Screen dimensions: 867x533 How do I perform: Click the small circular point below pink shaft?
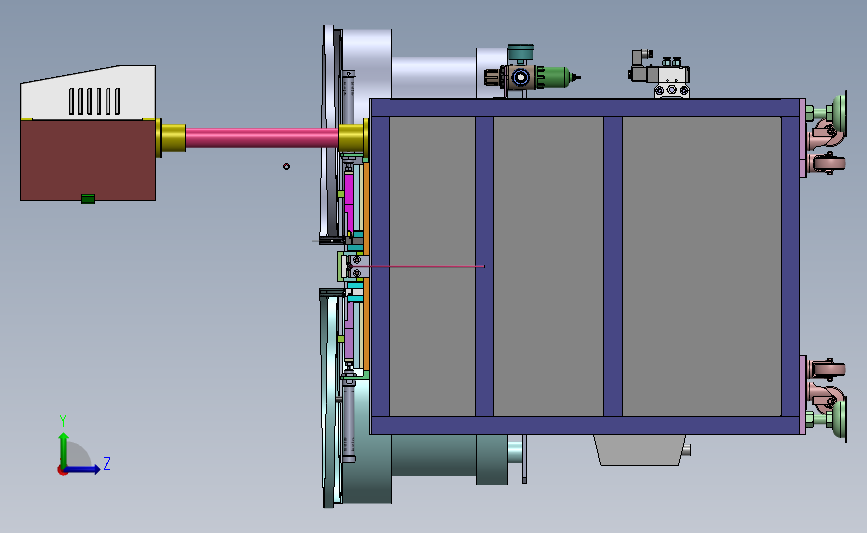286,166
